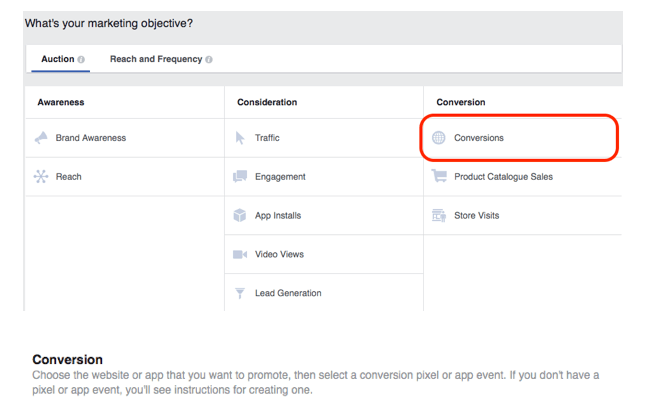
Task: Click the Product Catalogue Sales cart icon
Action: tap(439, 177)
